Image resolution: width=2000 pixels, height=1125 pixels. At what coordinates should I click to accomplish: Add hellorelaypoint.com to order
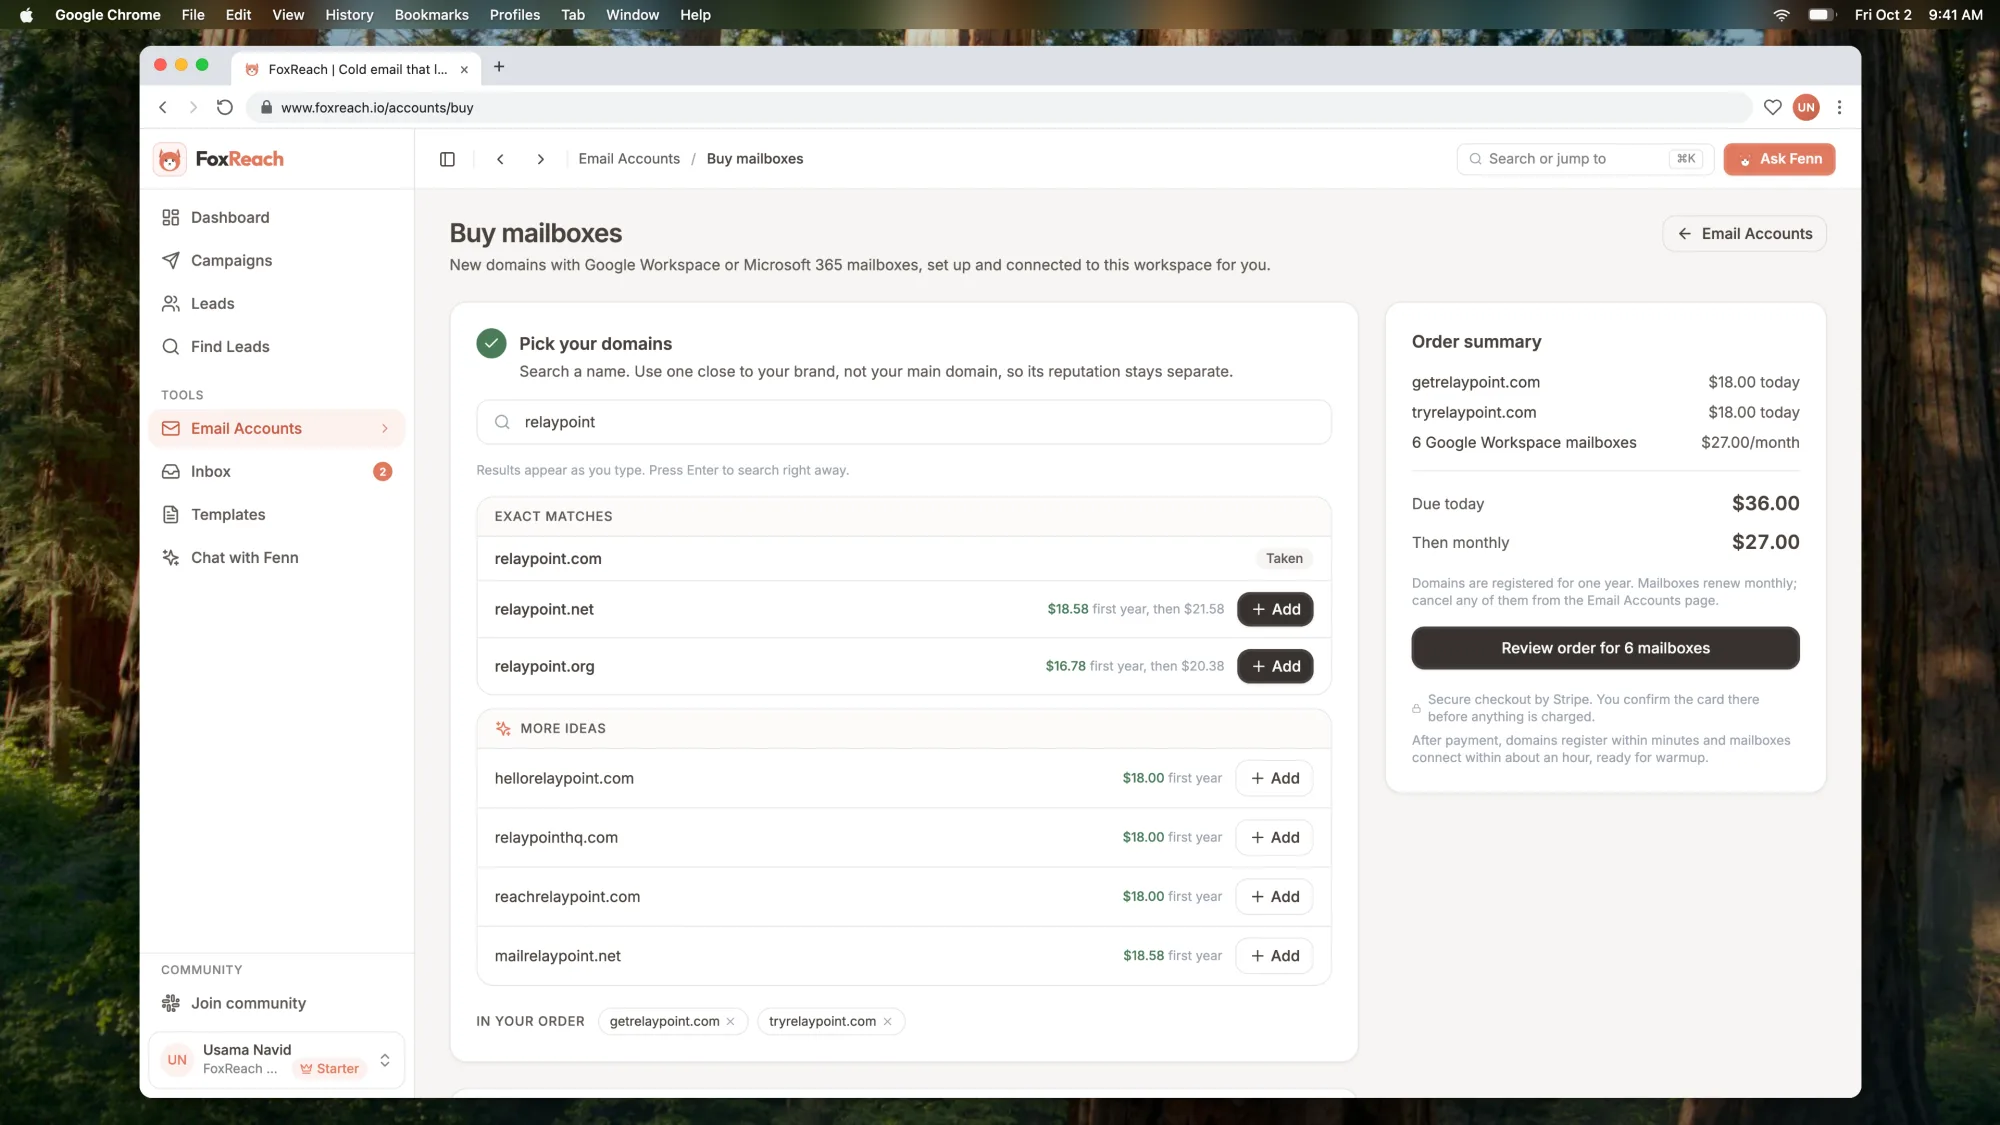point(1275,778)
